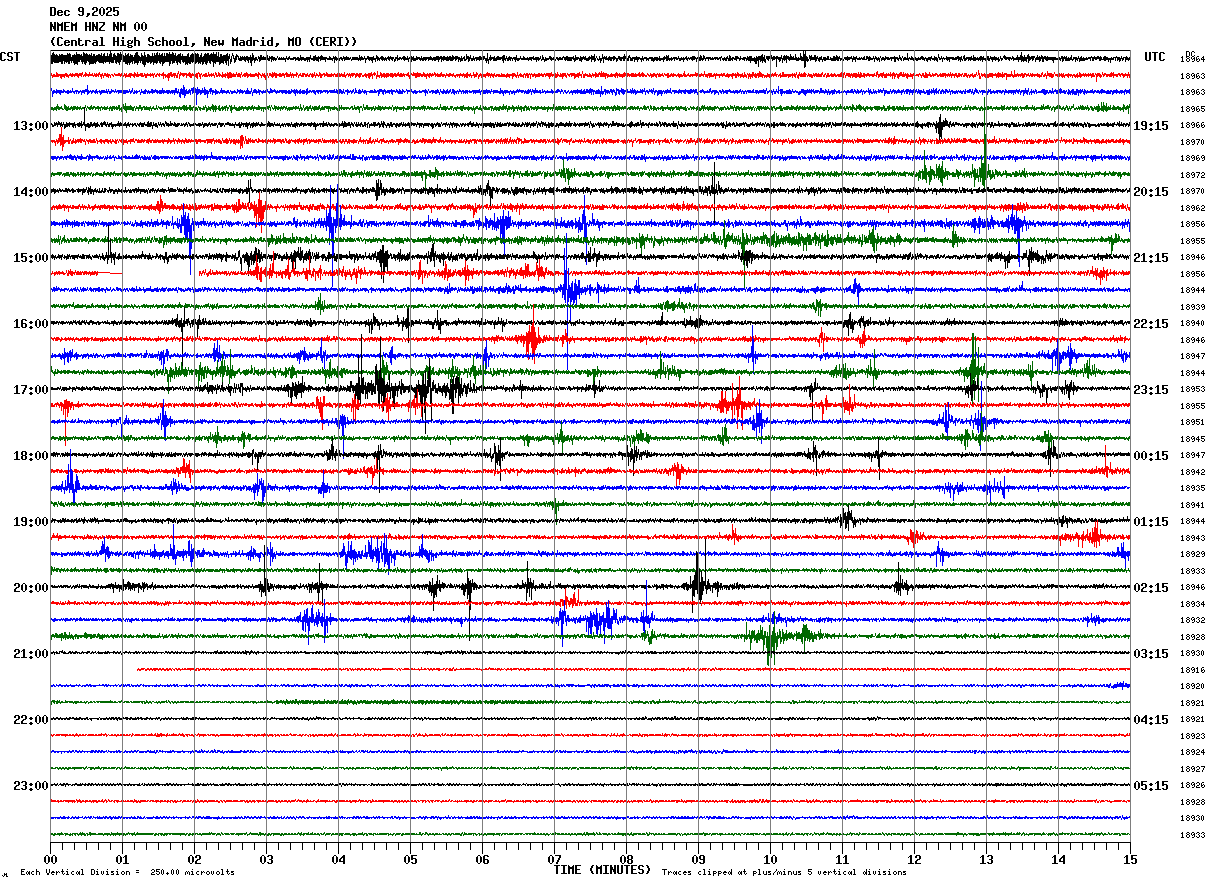The image size is (1210, 886).
Task: Select the 16:00 CST time label
Action: point(30,324)
